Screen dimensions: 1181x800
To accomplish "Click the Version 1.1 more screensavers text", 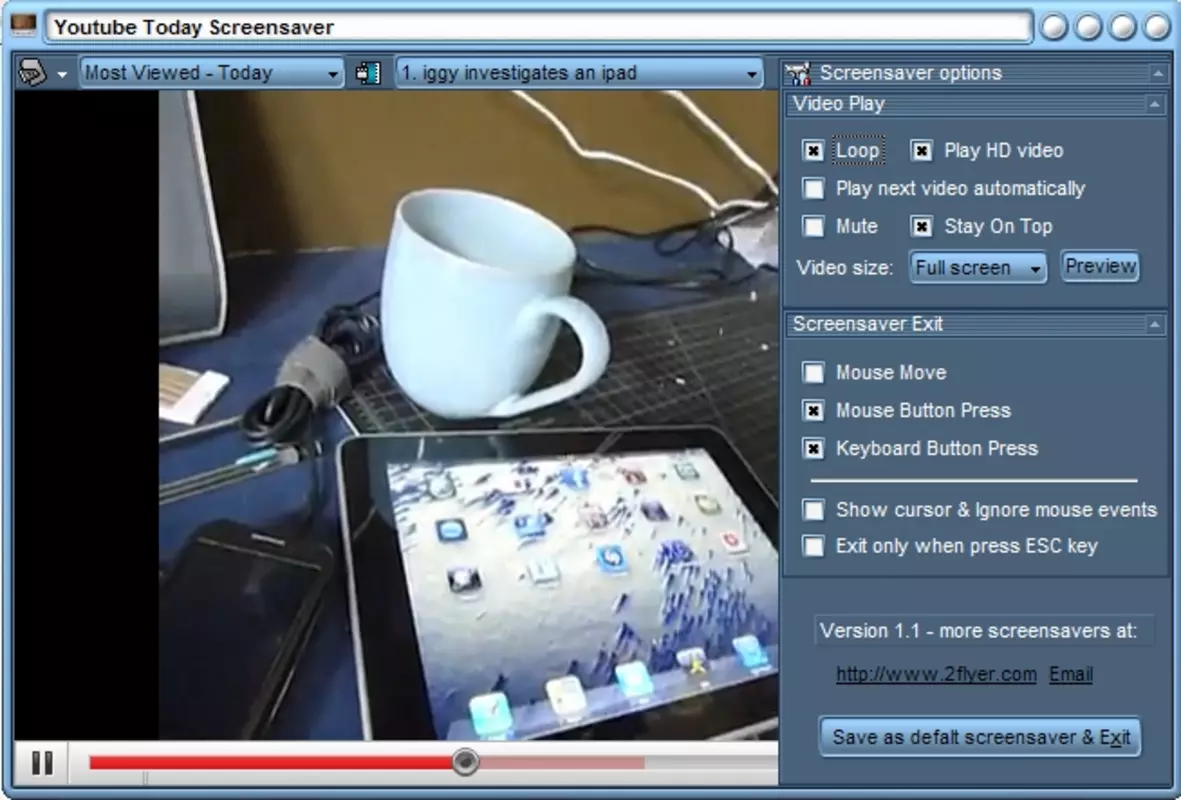I will 978,631.
